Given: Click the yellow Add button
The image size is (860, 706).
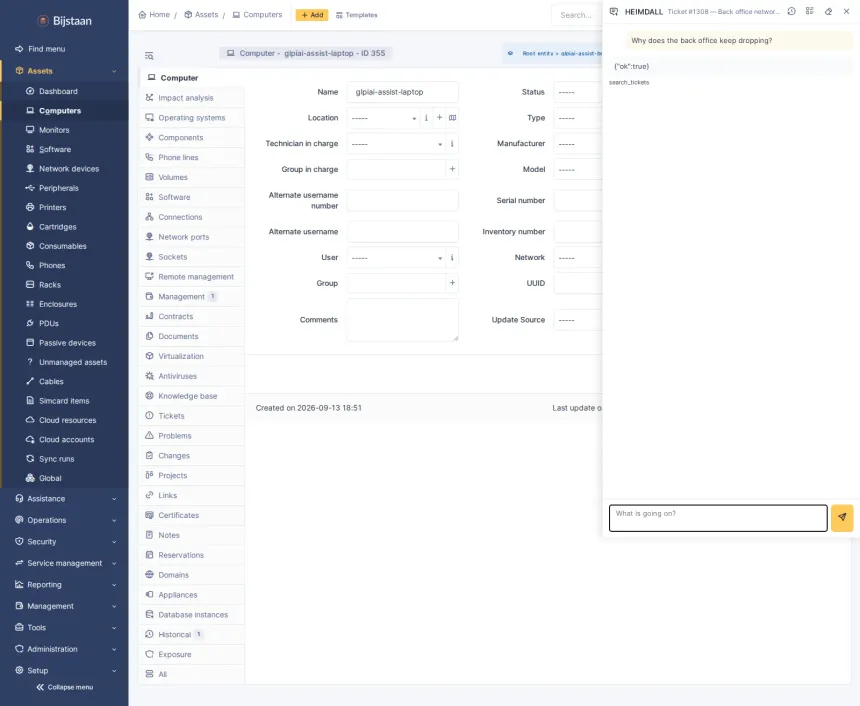Looking at the screenshot, I should [312, 15].
